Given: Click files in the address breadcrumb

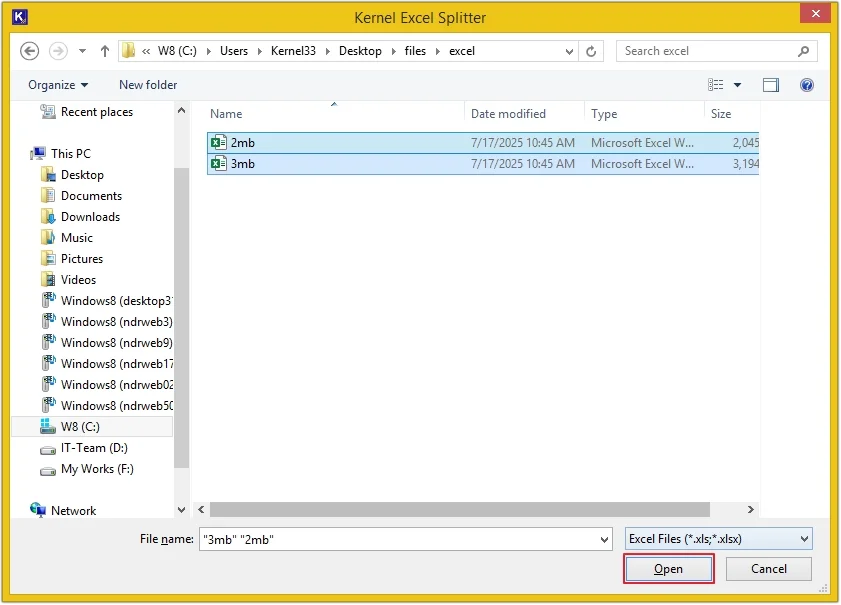Looking at the screenshot, I should click(415, 51).
